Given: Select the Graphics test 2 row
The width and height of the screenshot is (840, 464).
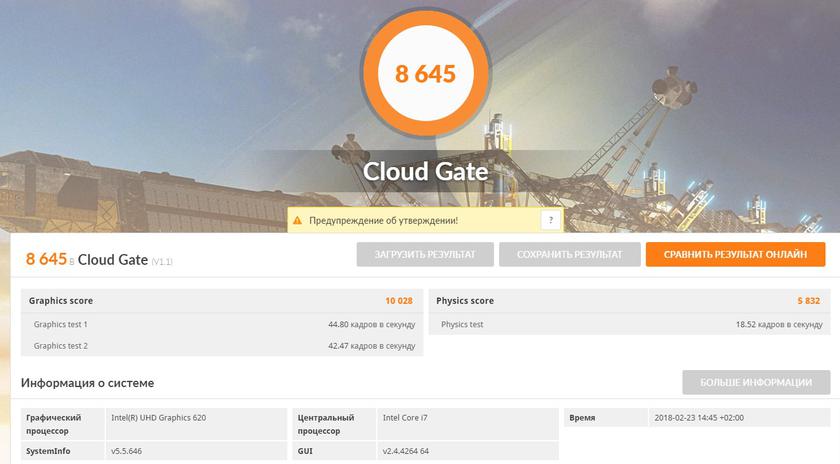Looking at the screenshot, I should click(x=222, y=346).
